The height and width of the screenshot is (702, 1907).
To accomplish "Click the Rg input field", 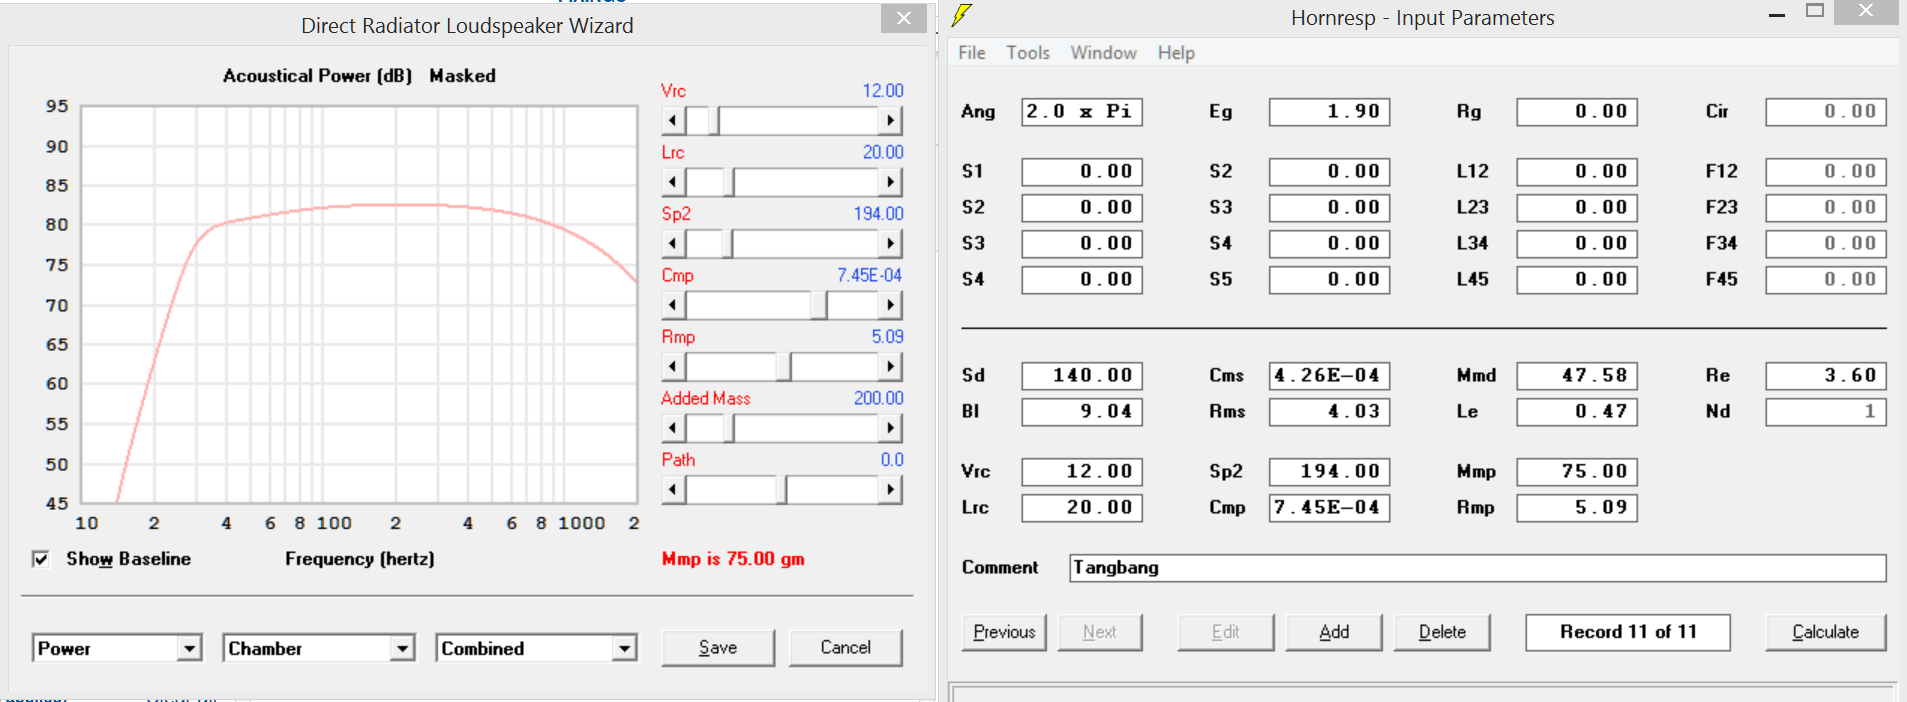I will pos(1577,112).
